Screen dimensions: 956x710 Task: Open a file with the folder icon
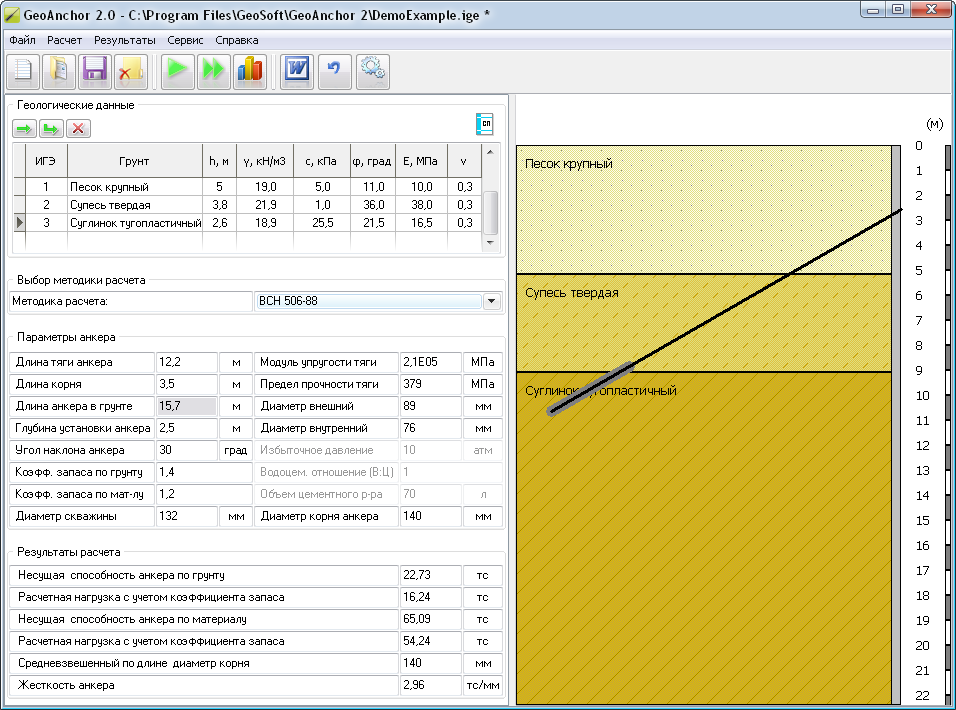(59, 71)
